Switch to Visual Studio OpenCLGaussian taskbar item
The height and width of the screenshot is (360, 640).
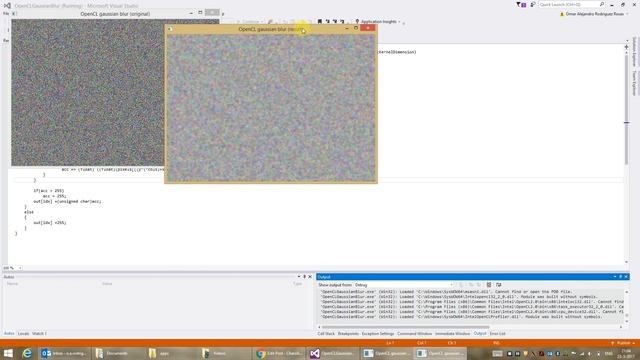pyautogui.click(x=332, y=353)
